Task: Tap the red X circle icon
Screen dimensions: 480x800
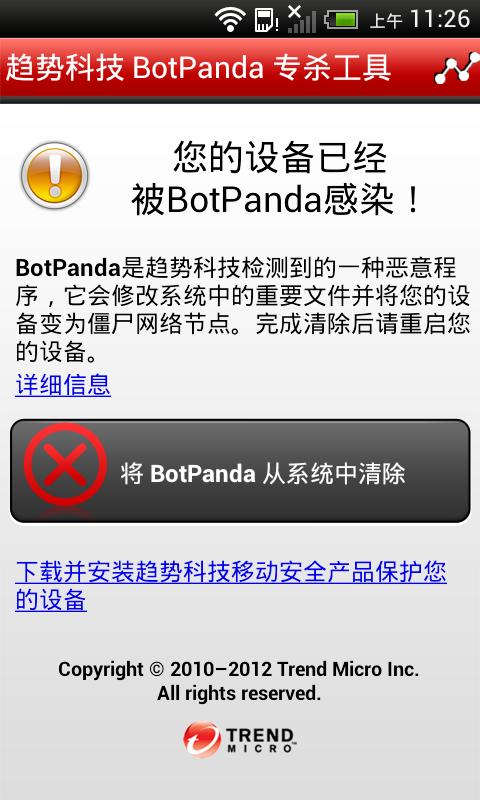Action: (65, 464)
